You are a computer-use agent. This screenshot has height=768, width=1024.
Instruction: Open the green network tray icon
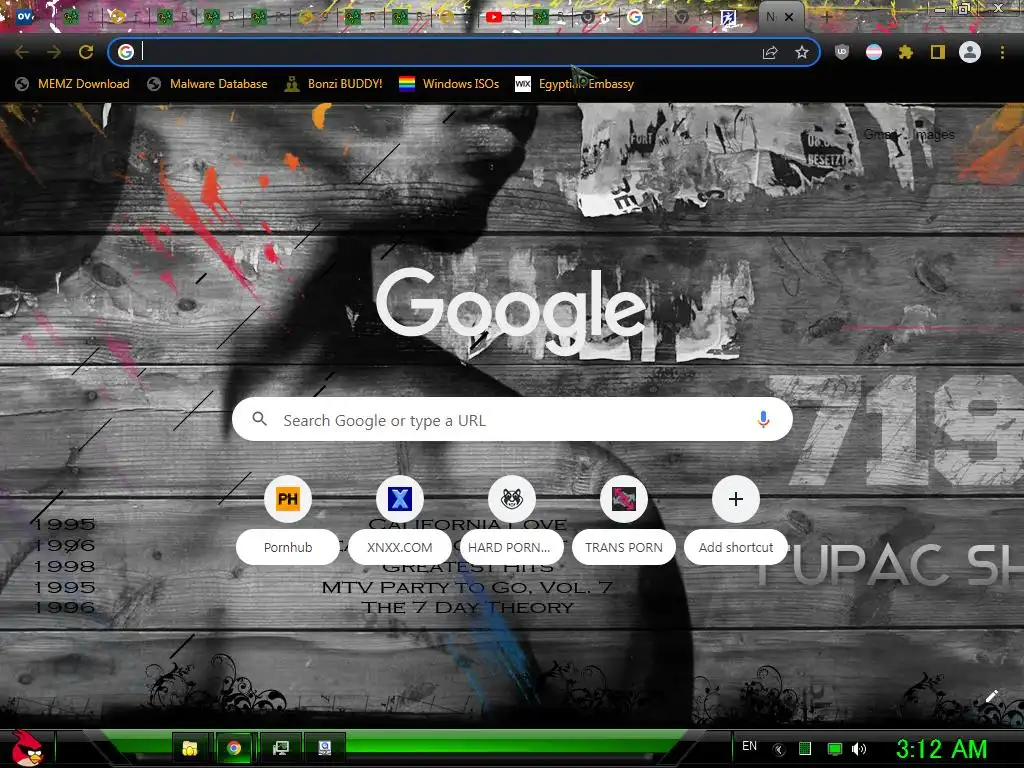[835, 749]
